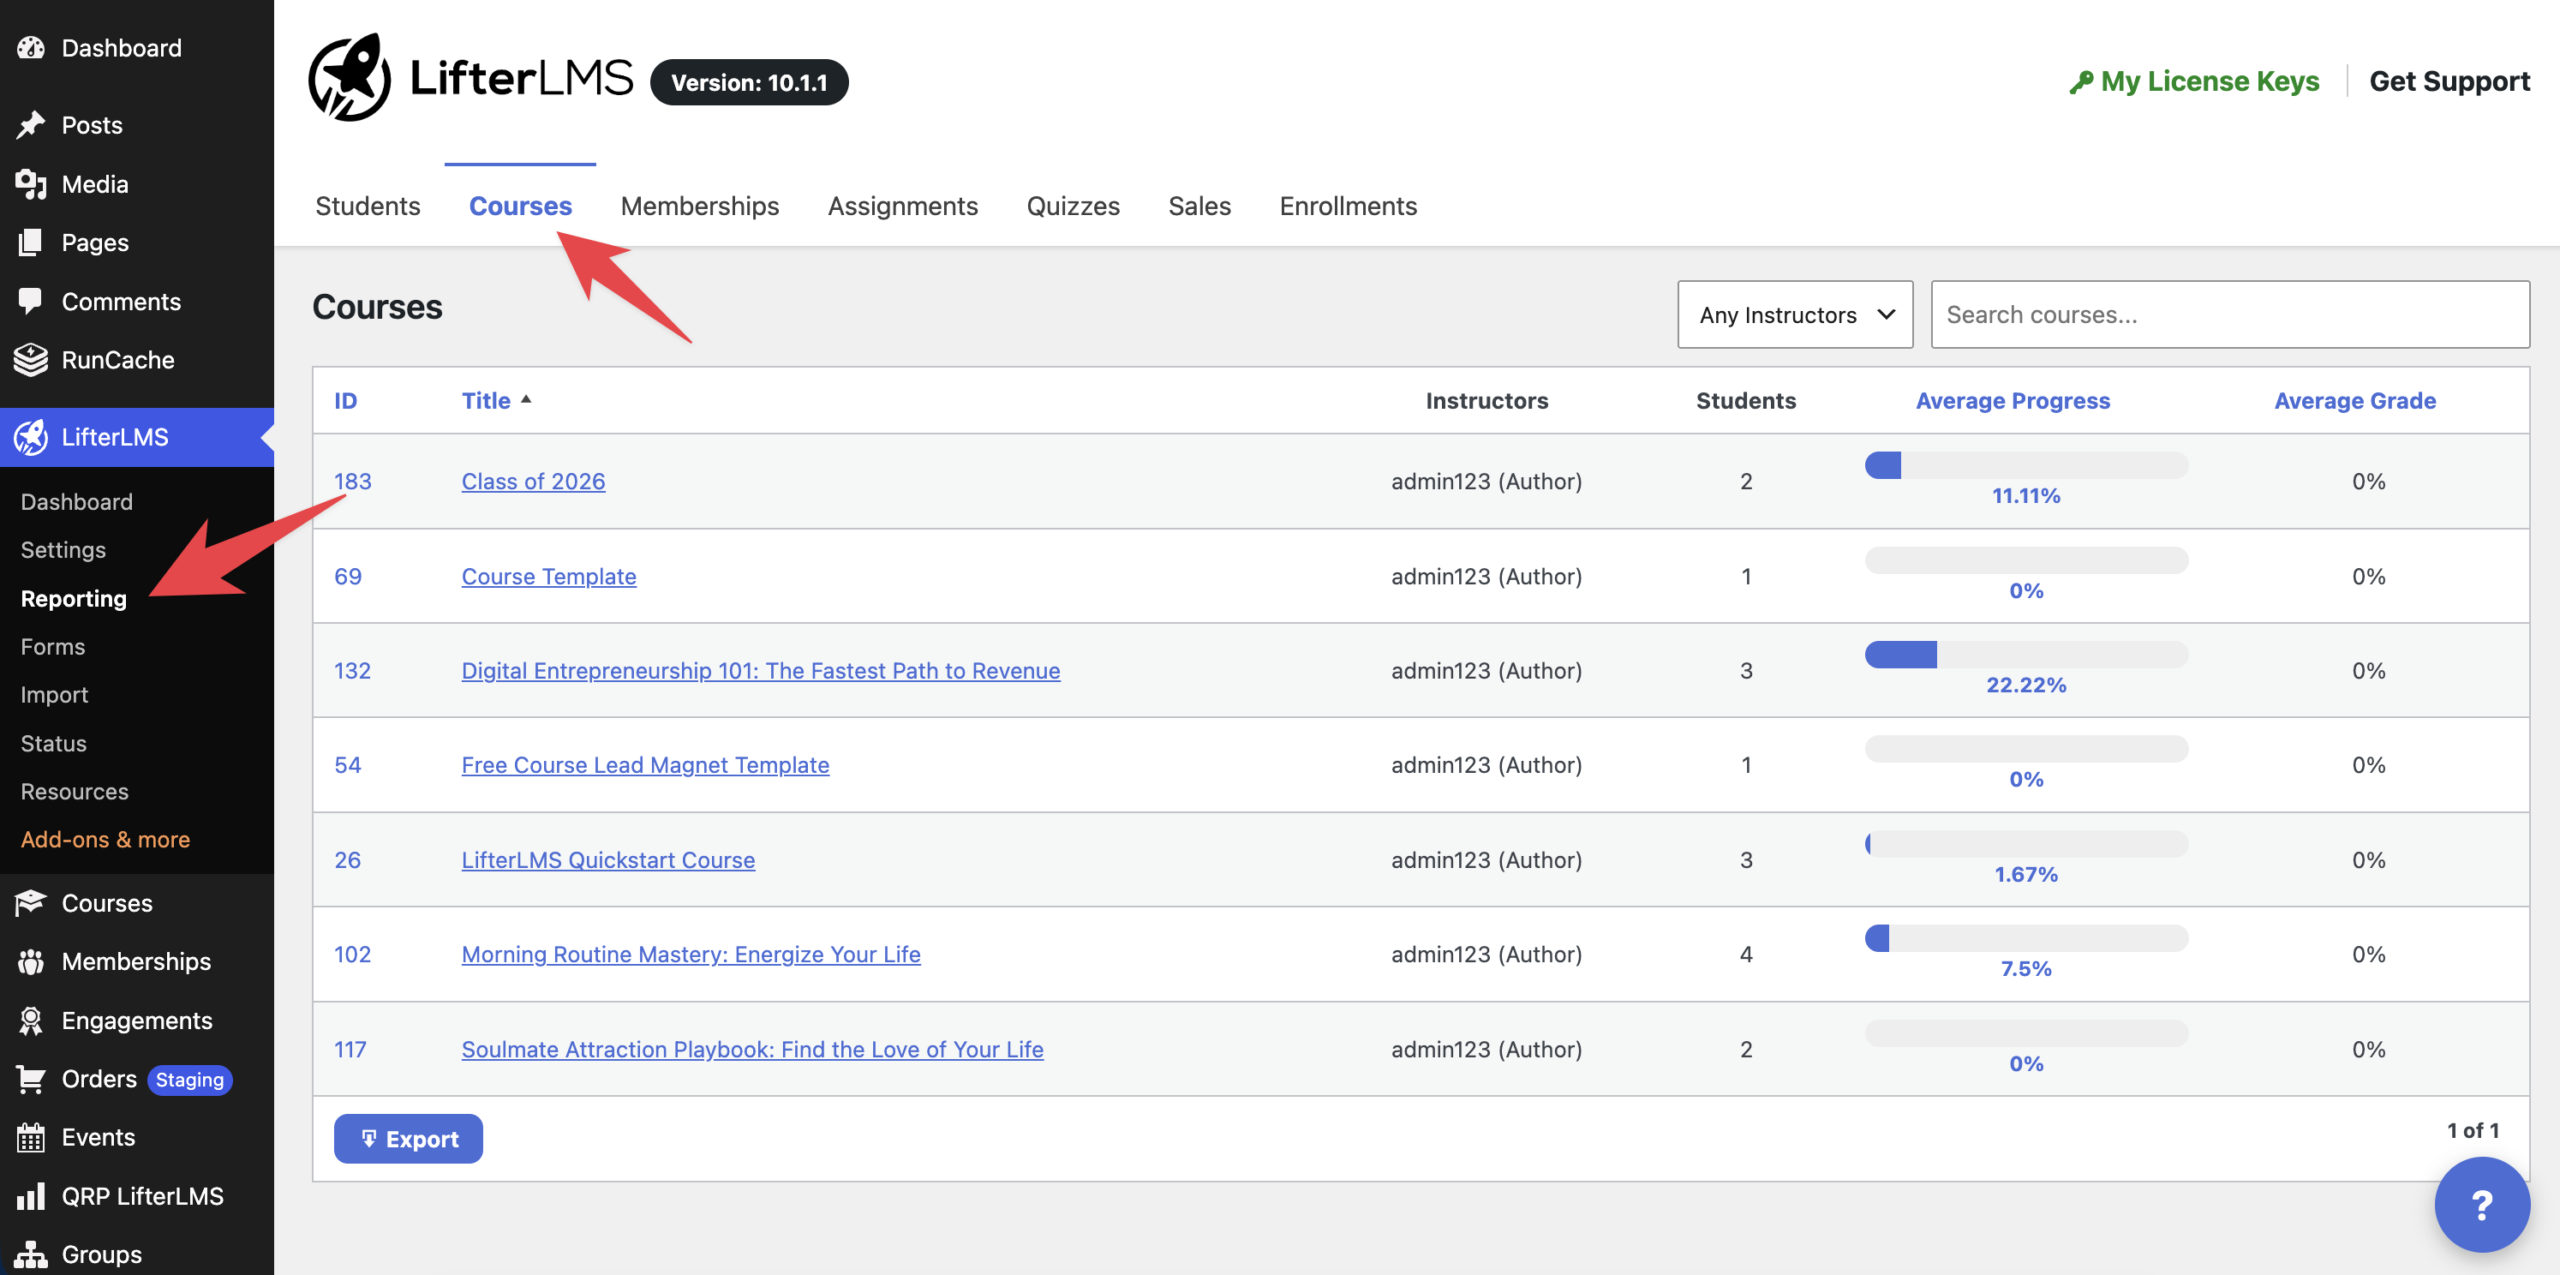Open LifterLMS Forms submenu item
The image size is (2560, 1275).
pyautogui.click(x=53, y=647)
